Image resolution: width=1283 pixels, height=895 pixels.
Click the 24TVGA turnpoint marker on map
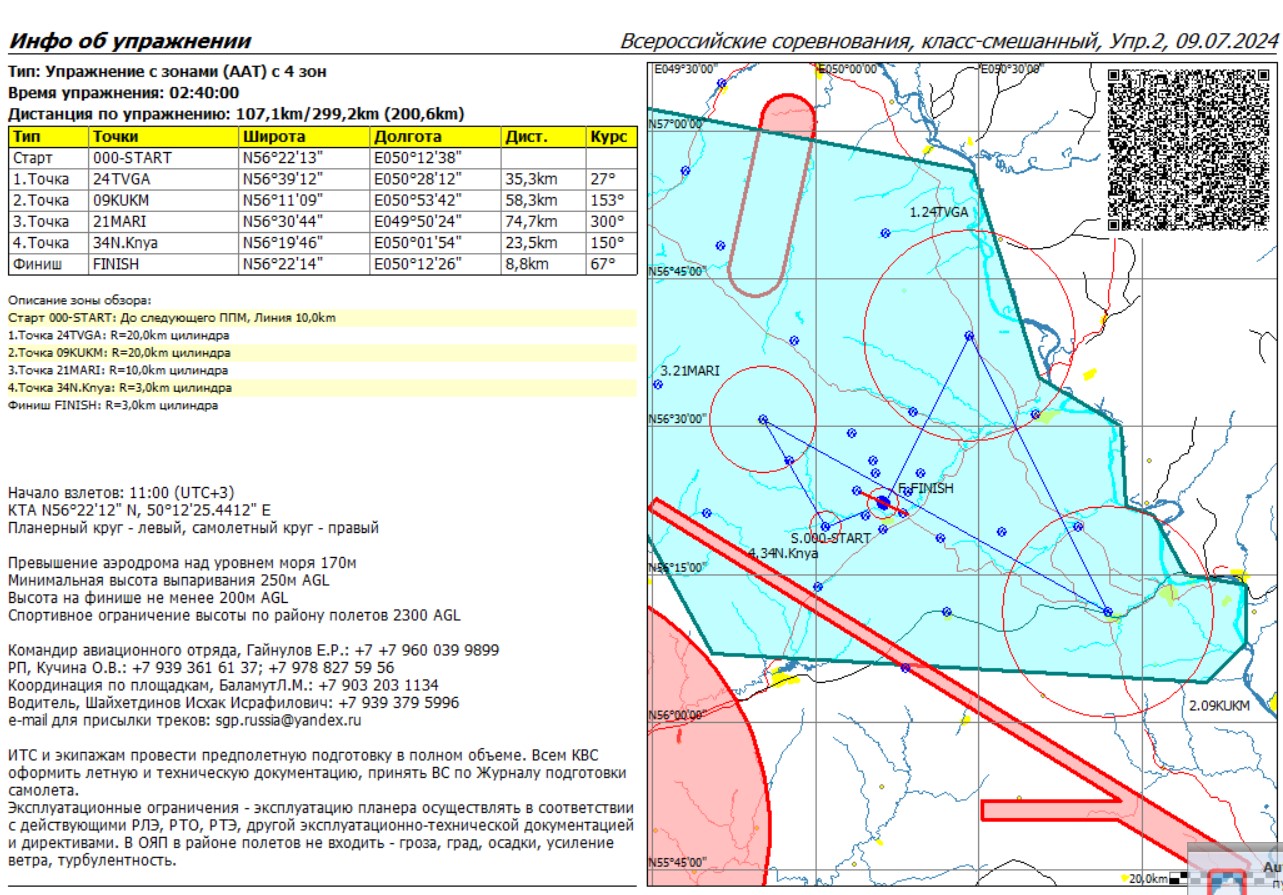pos(968,336)
